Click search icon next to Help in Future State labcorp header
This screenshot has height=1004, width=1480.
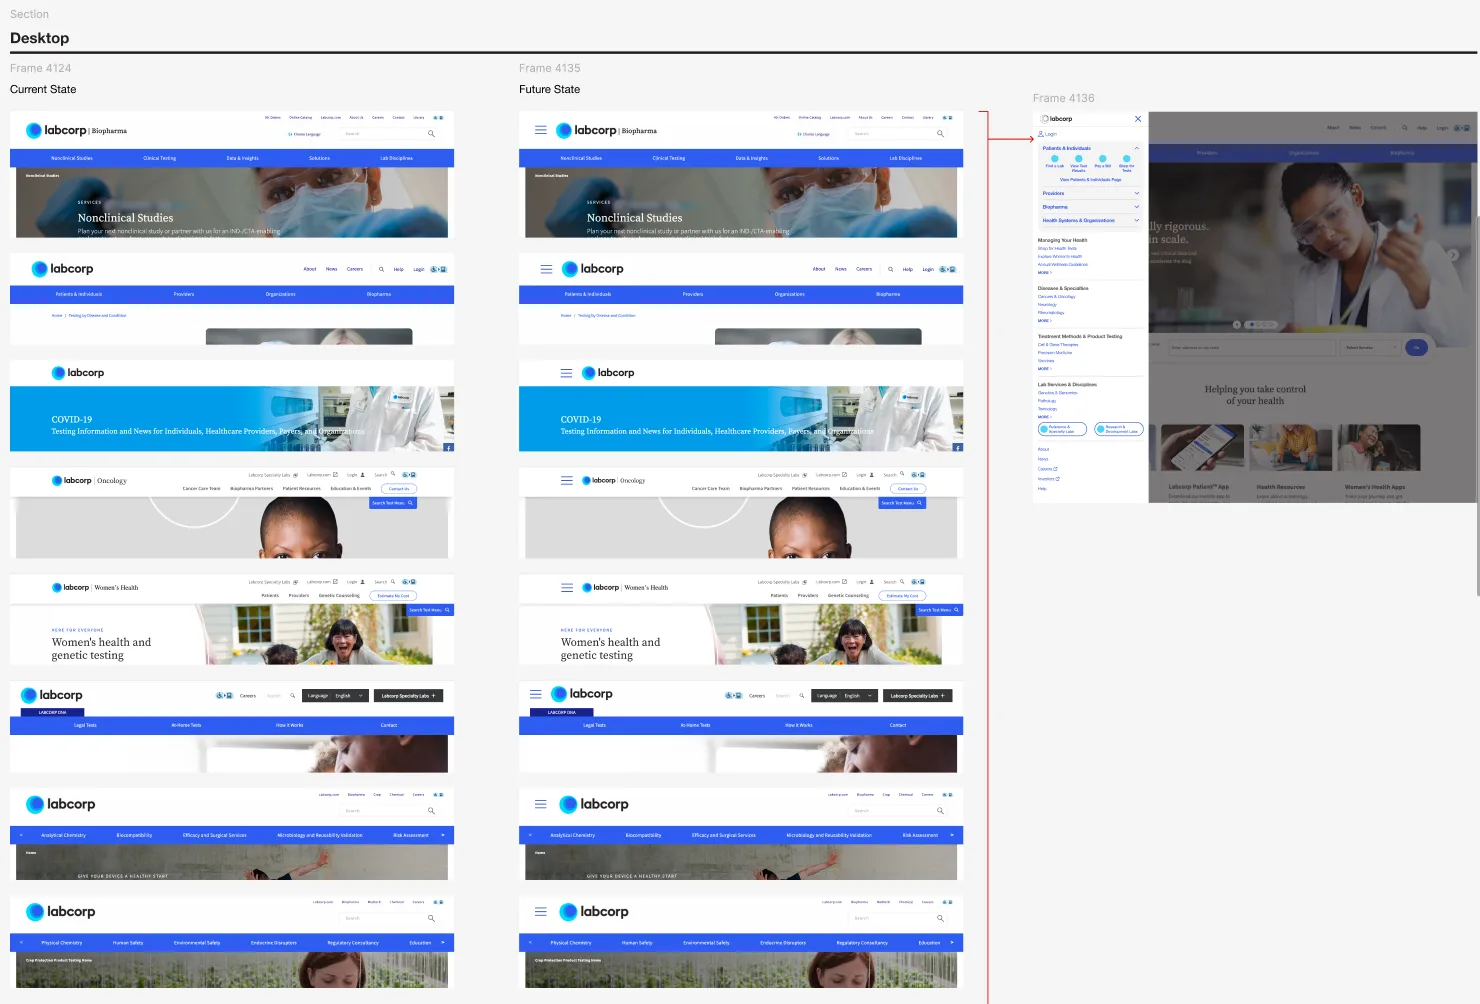[x=890, y=269]
